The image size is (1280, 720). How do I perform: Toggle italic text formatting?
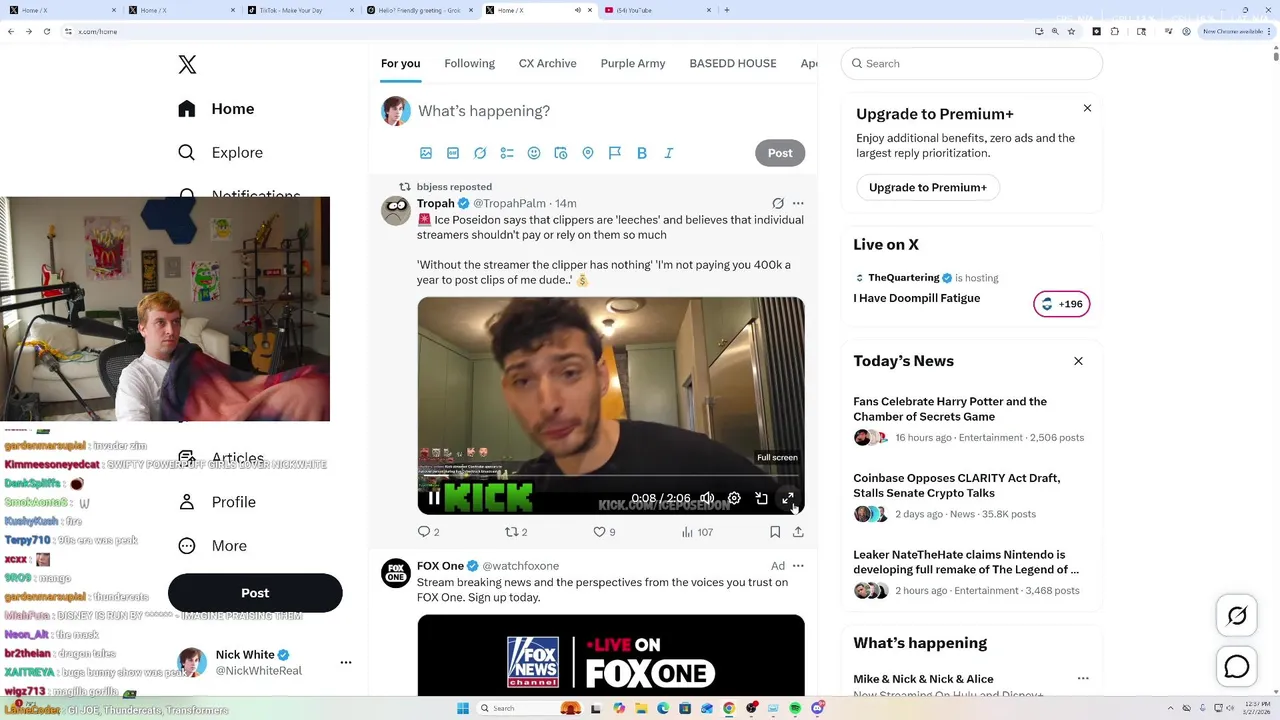pyautogui.click(x=669, y=153)
